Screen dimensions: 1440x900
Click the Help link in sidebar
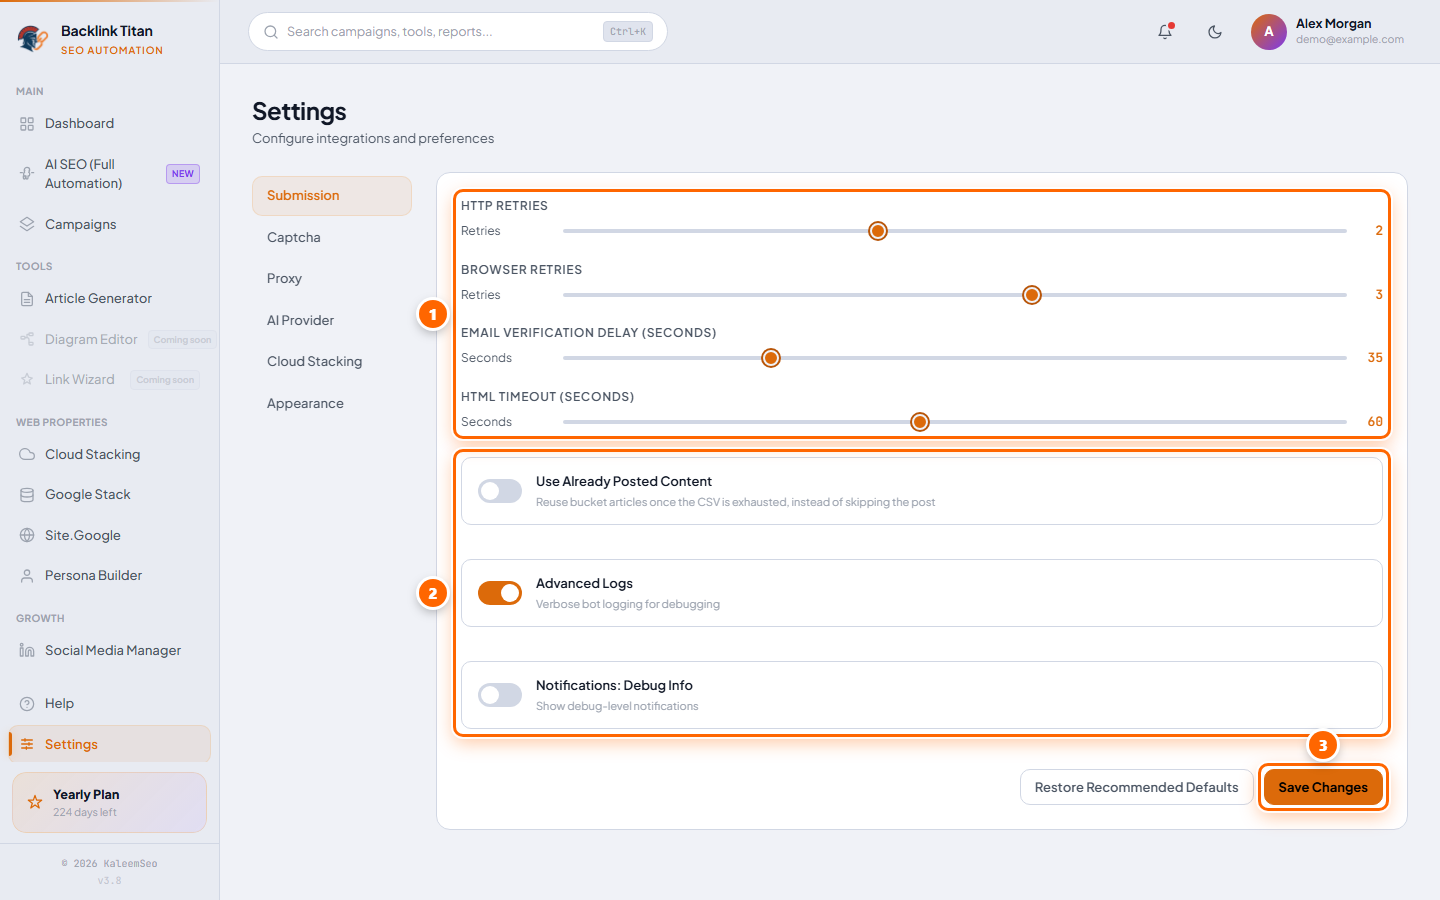(x=110, y=704)
